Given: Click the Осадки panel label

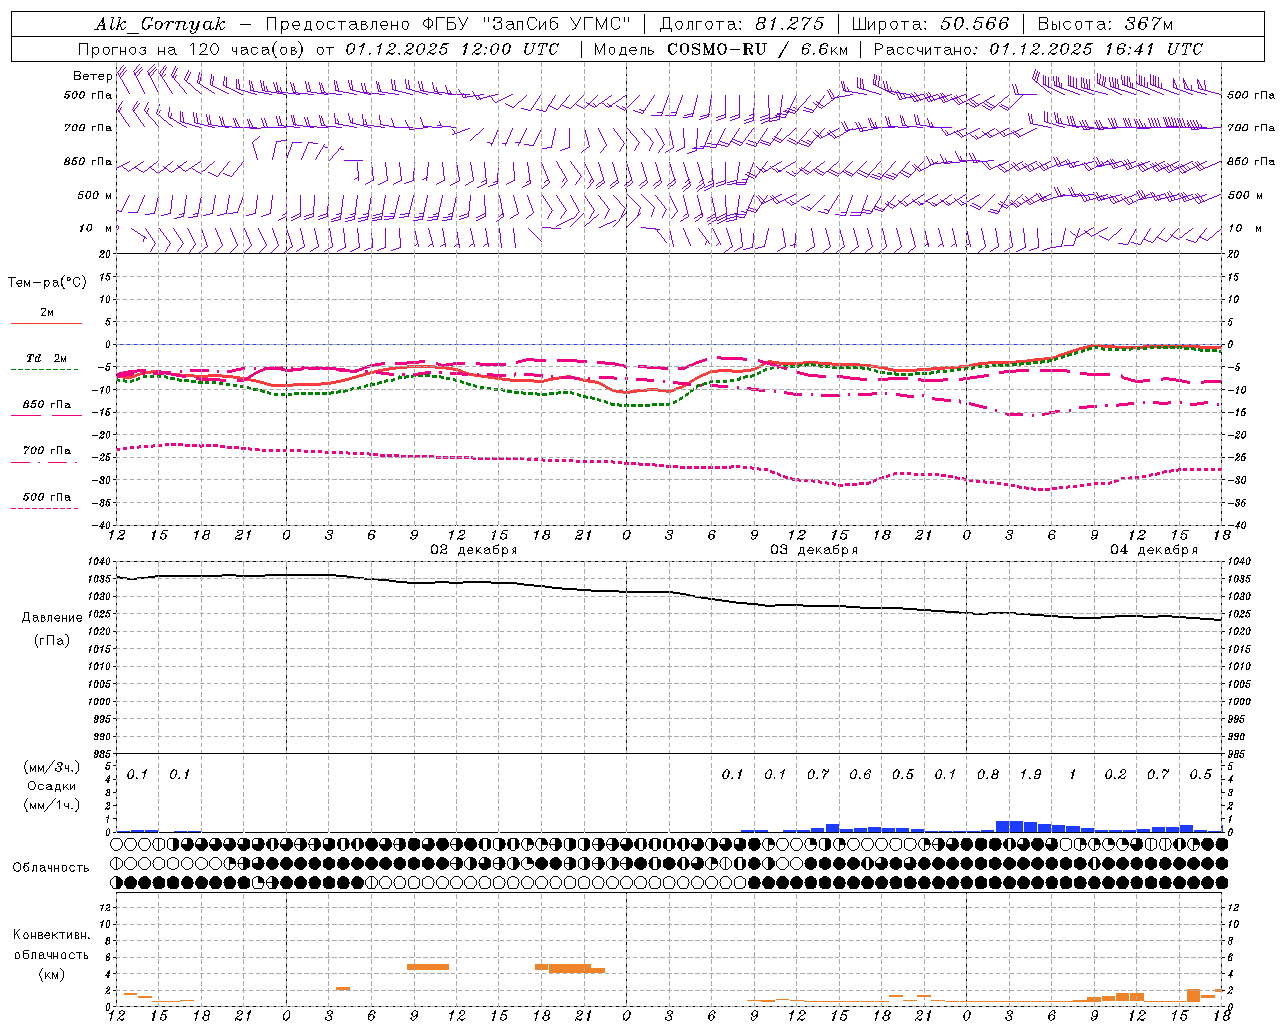Looking at the screenshot, I should coord(52,786).
